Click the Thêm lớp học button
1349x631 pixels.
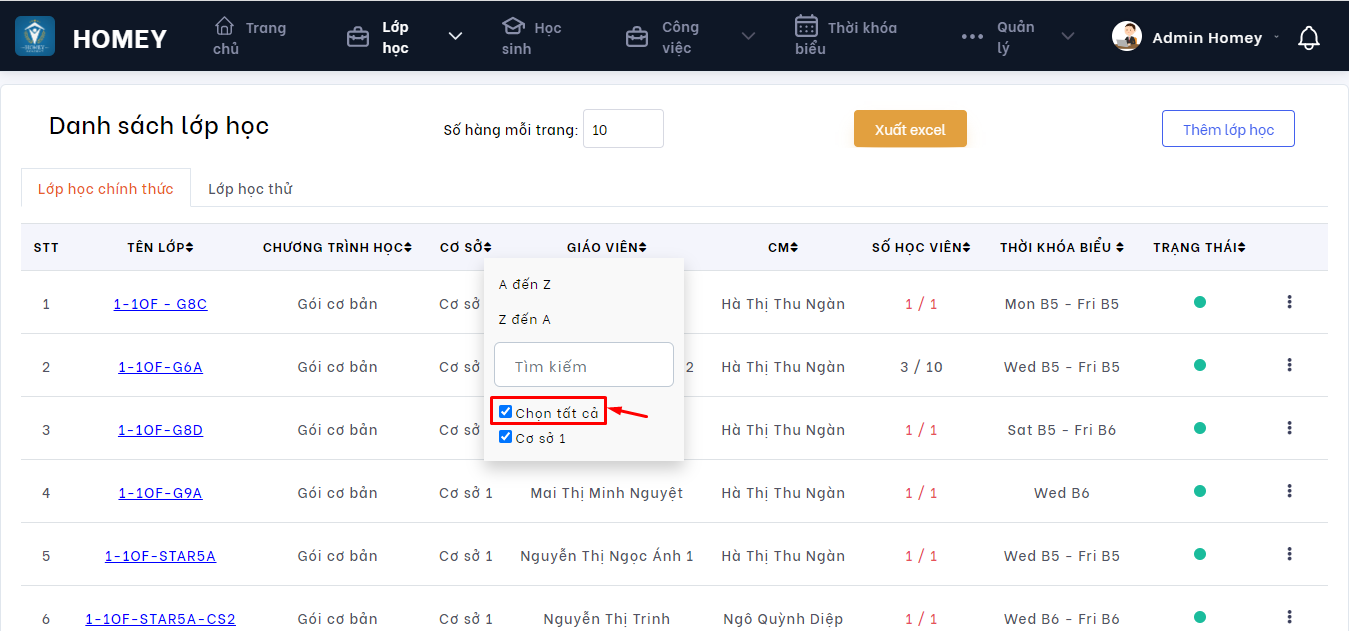coord(1228,129)
